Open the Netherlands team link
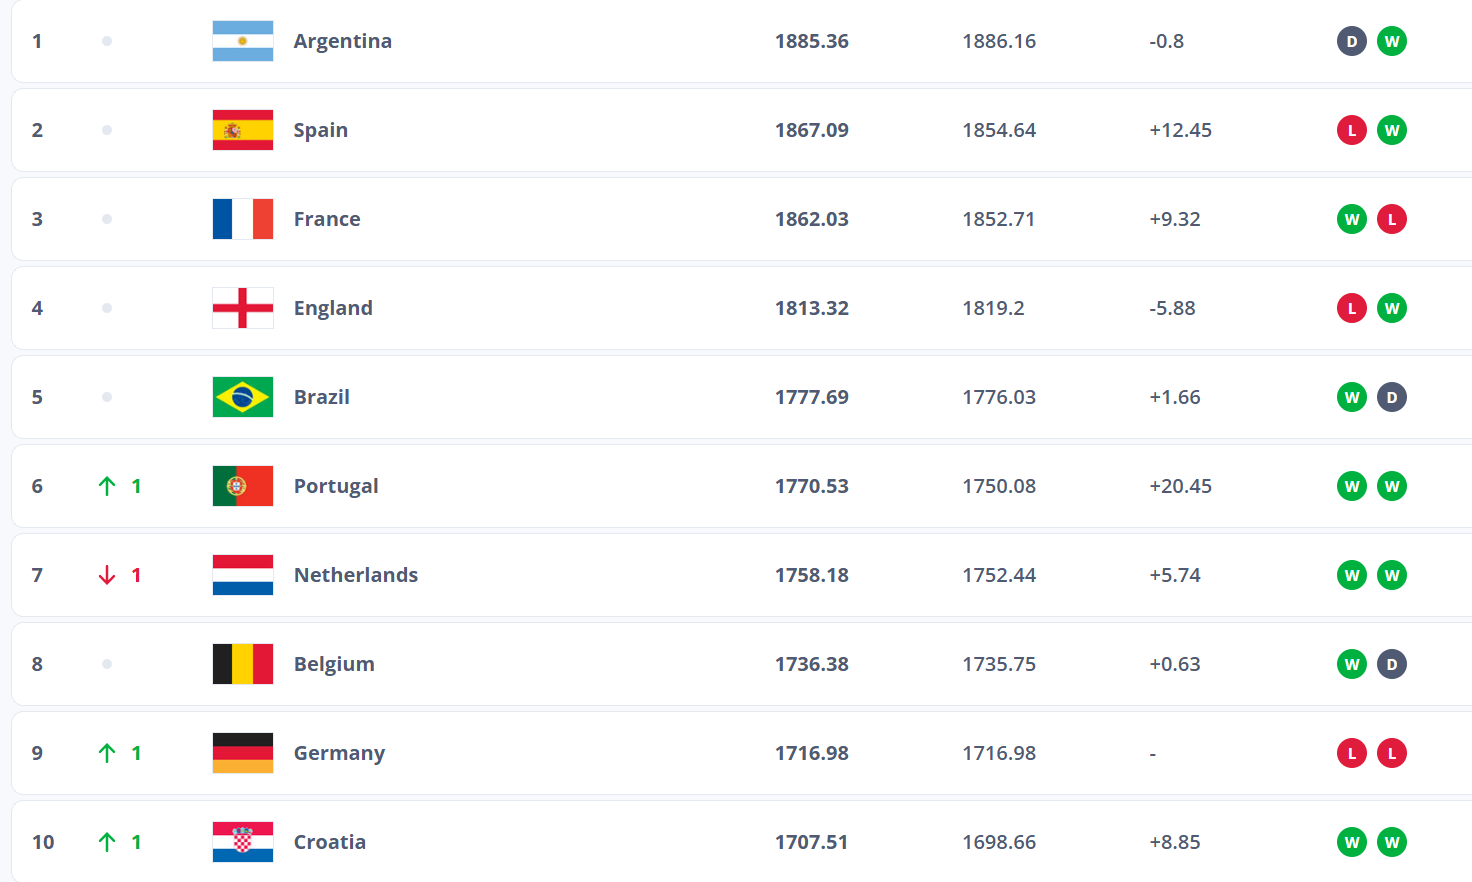 (356, 575)
